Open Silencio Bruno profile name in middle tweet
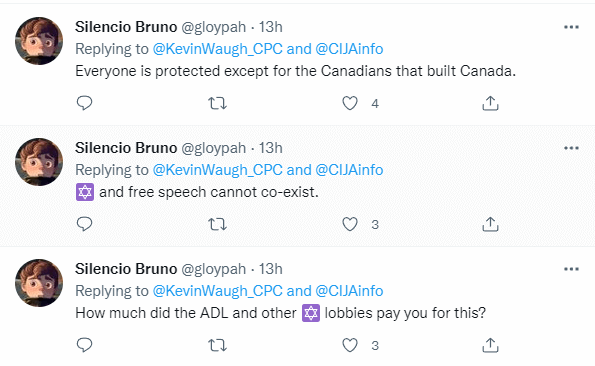This screenshot has height=366, width=595. (x=126, y=148)
